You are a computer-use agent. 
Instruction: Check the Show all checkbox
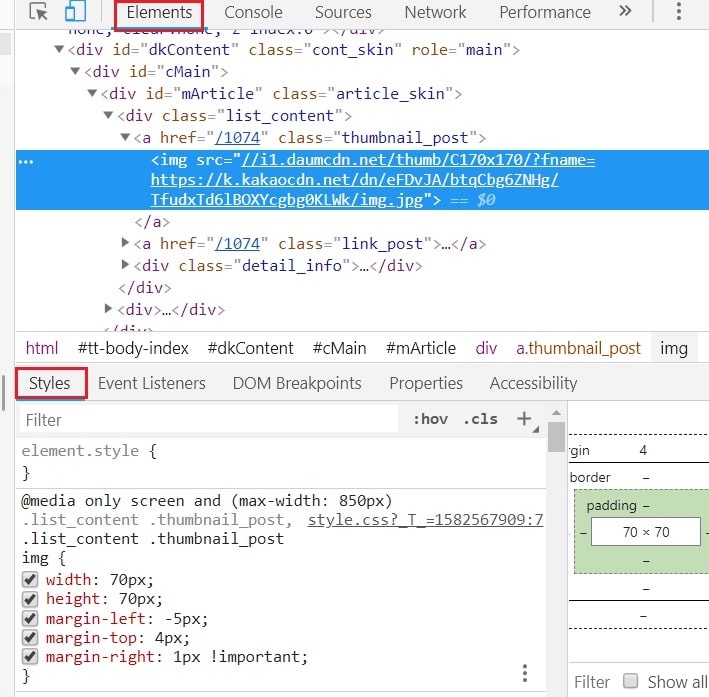630,680
